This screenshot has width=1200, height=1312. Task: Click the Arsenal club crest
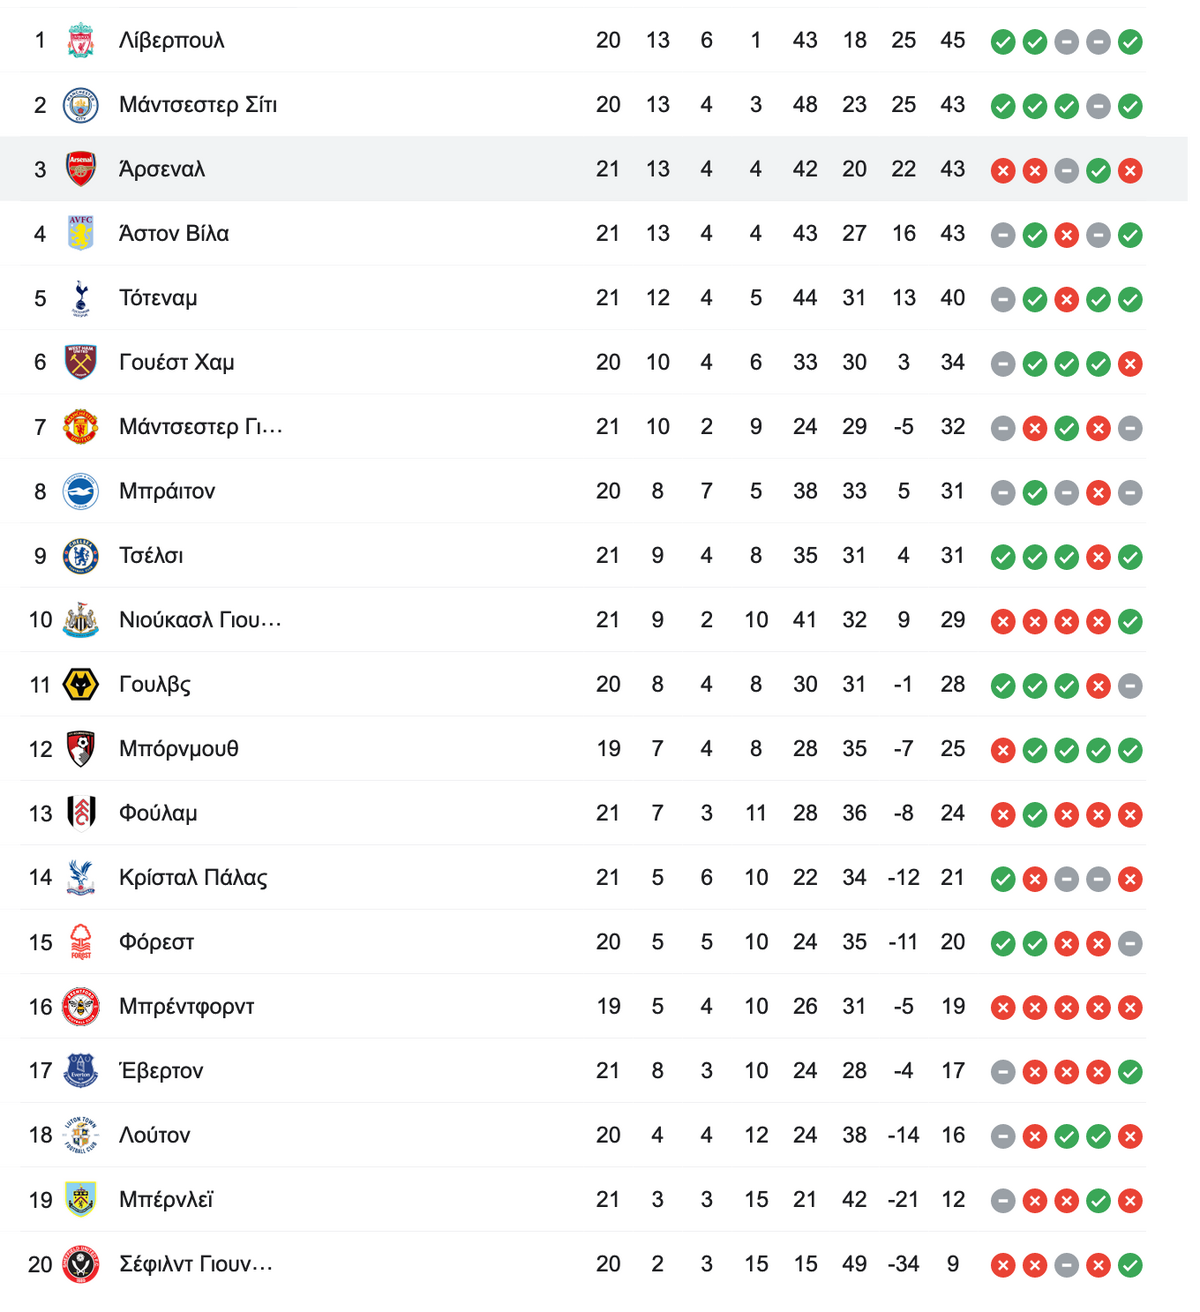[81, 169]
